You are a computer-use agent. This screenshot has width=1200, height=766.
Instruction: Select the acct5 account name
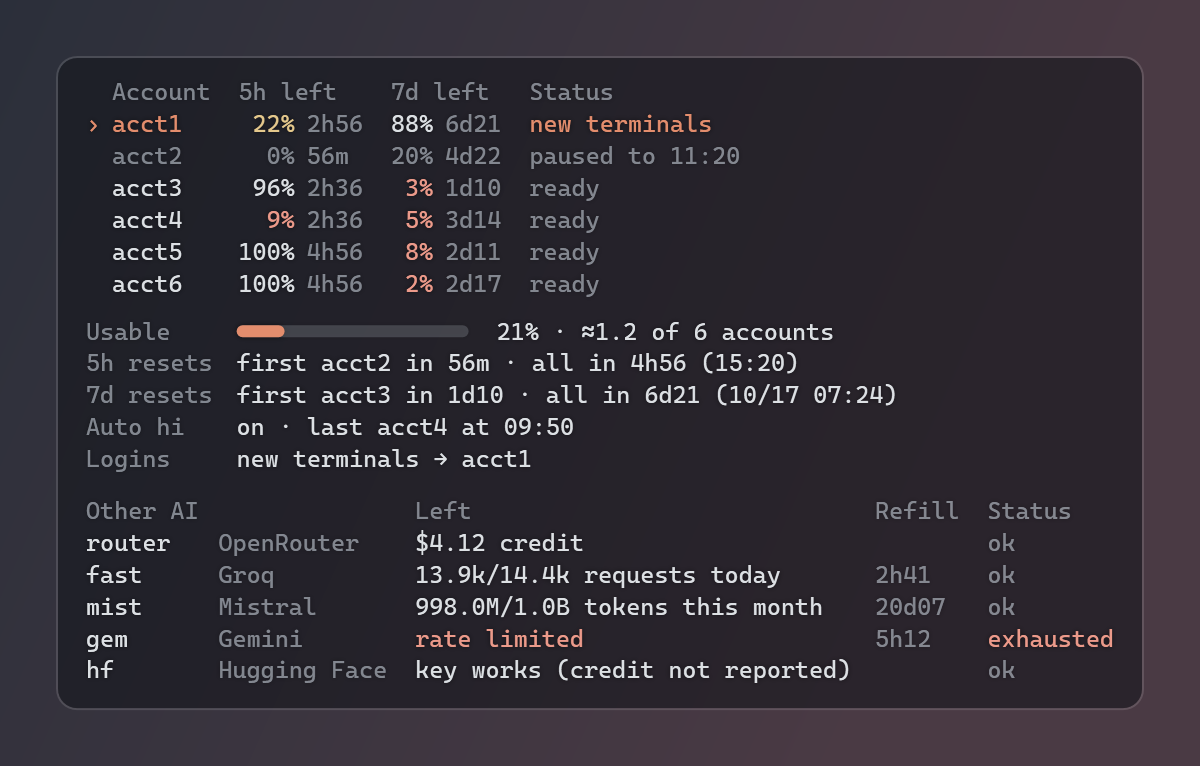147,253
